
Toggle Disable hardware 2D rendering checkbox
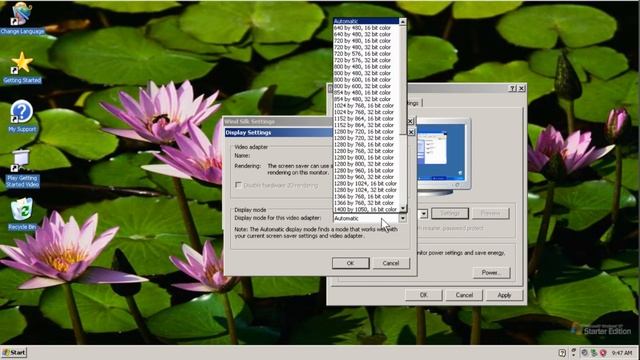pos(238,185)
